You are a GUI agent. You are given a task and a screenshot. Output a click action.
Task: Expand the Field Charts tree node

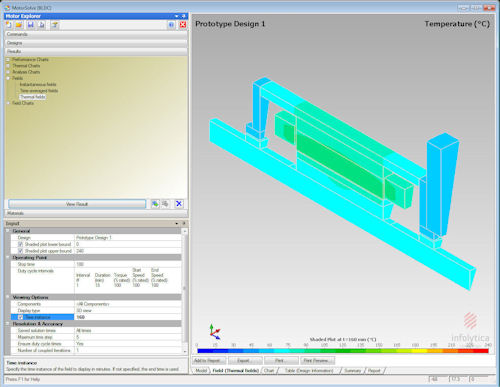(8, 103)
